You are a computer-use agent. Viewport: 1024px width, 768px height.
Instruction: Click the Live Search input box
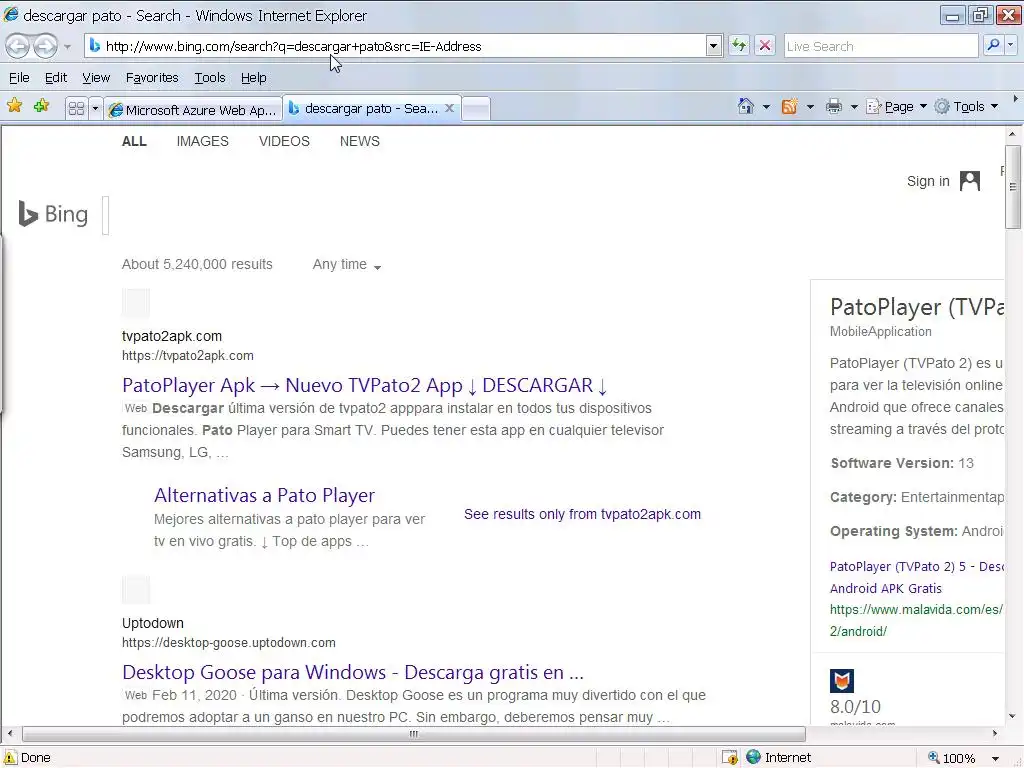(x=880, y=46)
